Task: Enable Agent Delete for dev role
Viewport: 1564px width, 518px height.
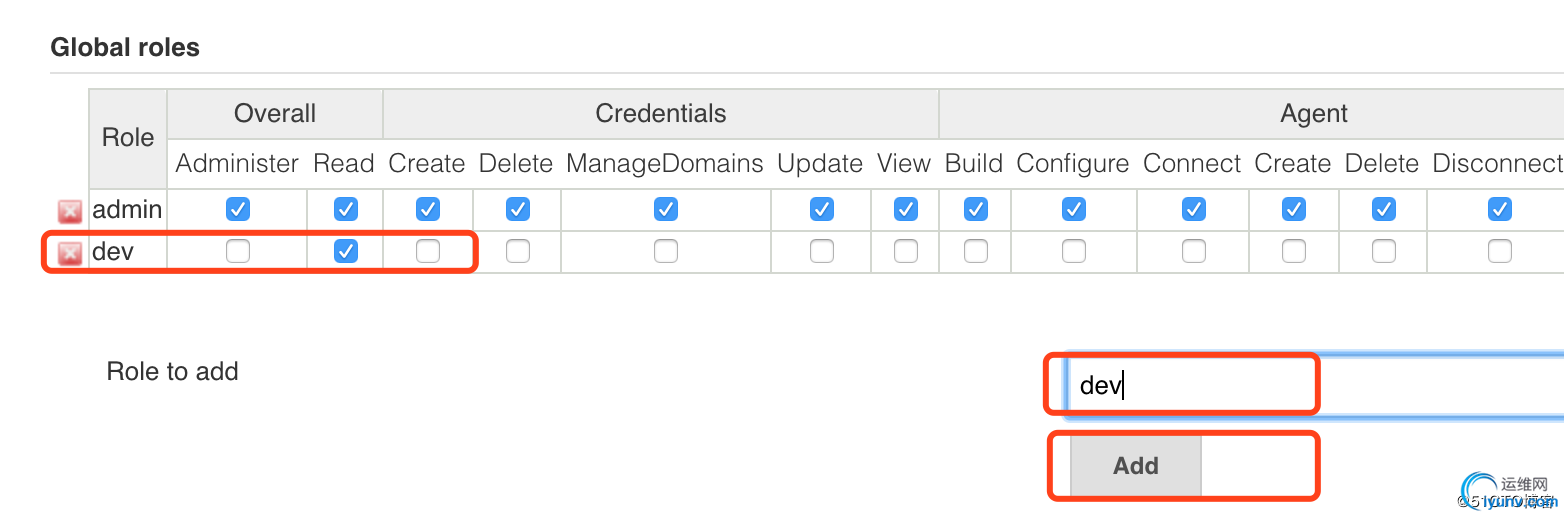Action: pos(1383,251)
